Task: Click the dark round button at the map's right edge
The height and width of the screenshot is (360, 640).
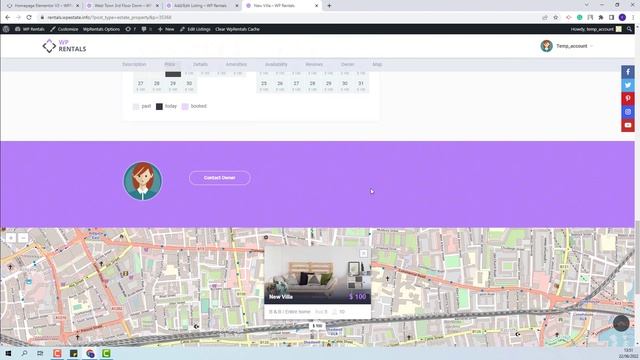Action: [x=621, y=323]
